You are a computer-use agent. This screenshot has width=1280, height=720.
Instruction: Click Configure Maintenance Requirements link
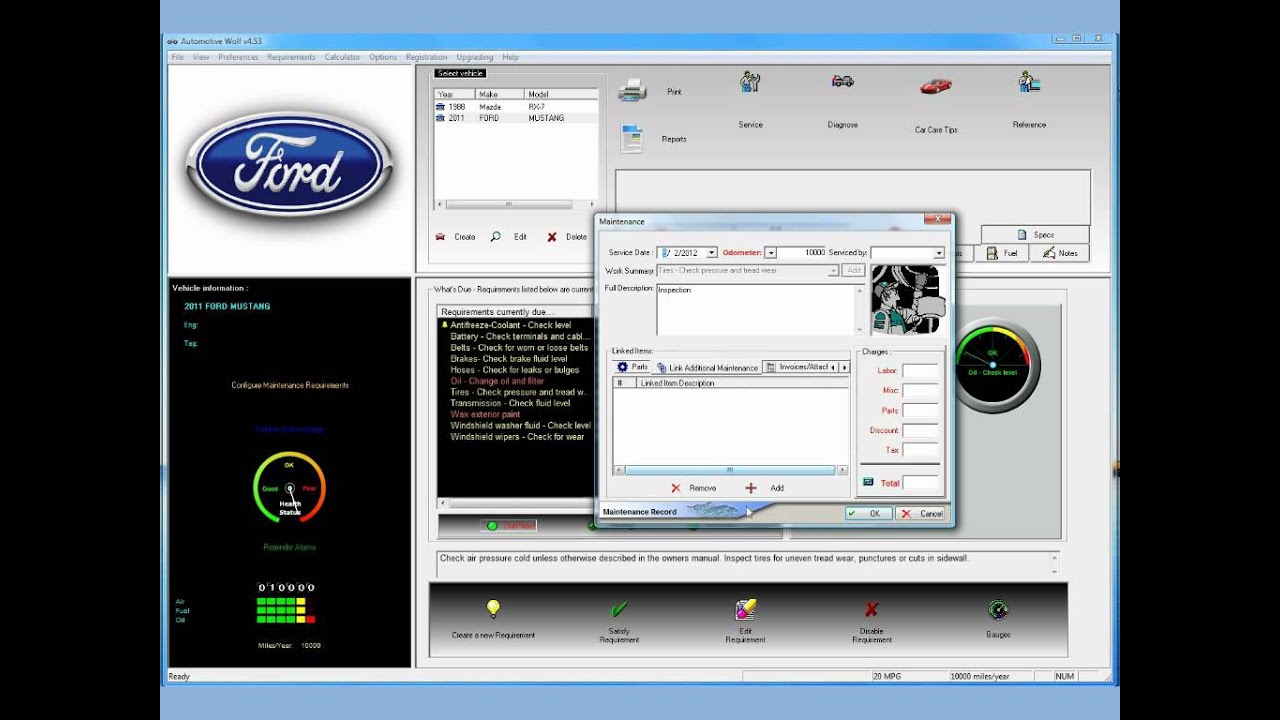(290, 385)
